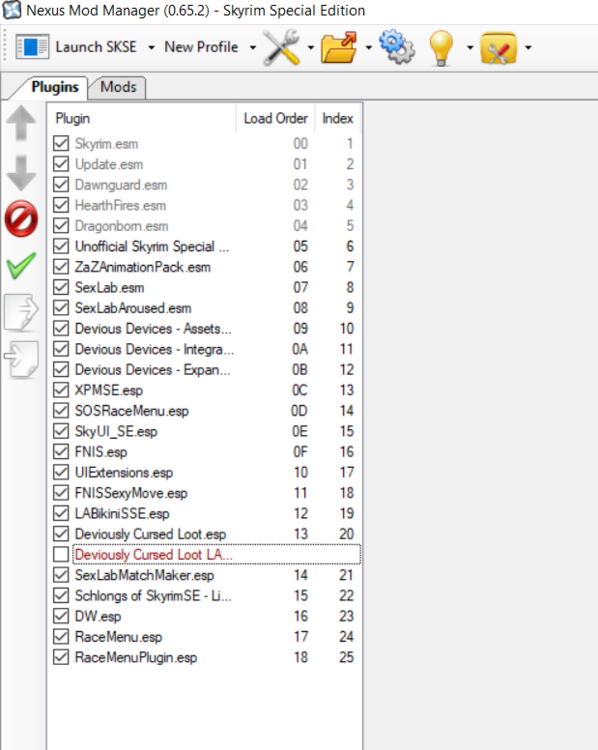598x750 pixels.
Task: Select Unofficial Skyrim Special plugin row
Action: tap(205, 246)
